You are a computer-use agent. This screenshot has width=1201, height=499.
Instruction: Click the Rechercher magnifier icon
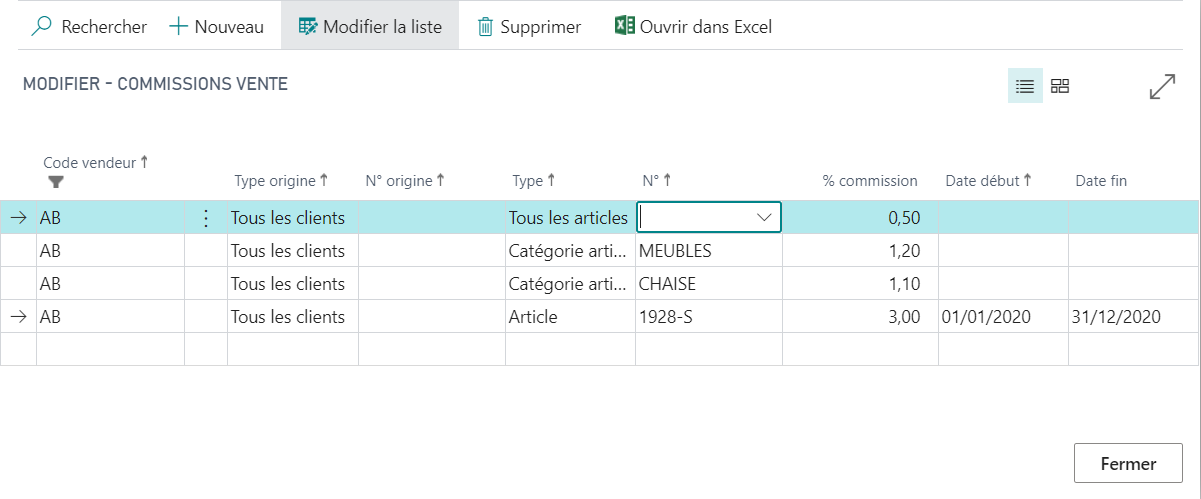click(41, 26)
